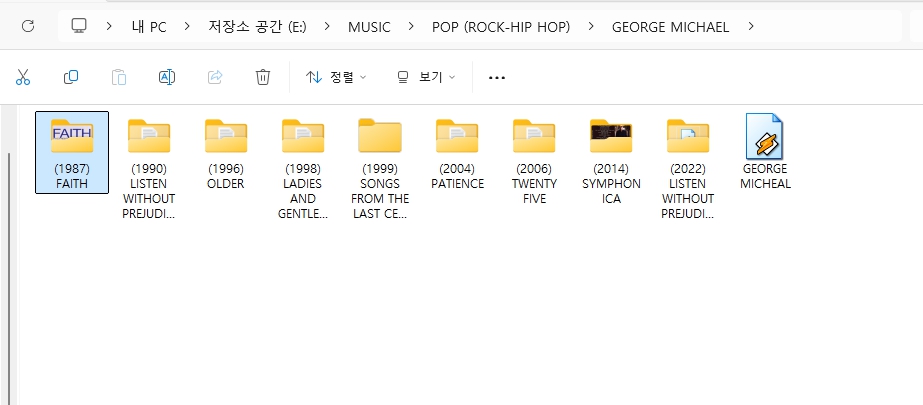Screen dimensions: 923x405
Task: Expand chevron after MUSIC breadcrumb
Action: [x=411, y=26]
